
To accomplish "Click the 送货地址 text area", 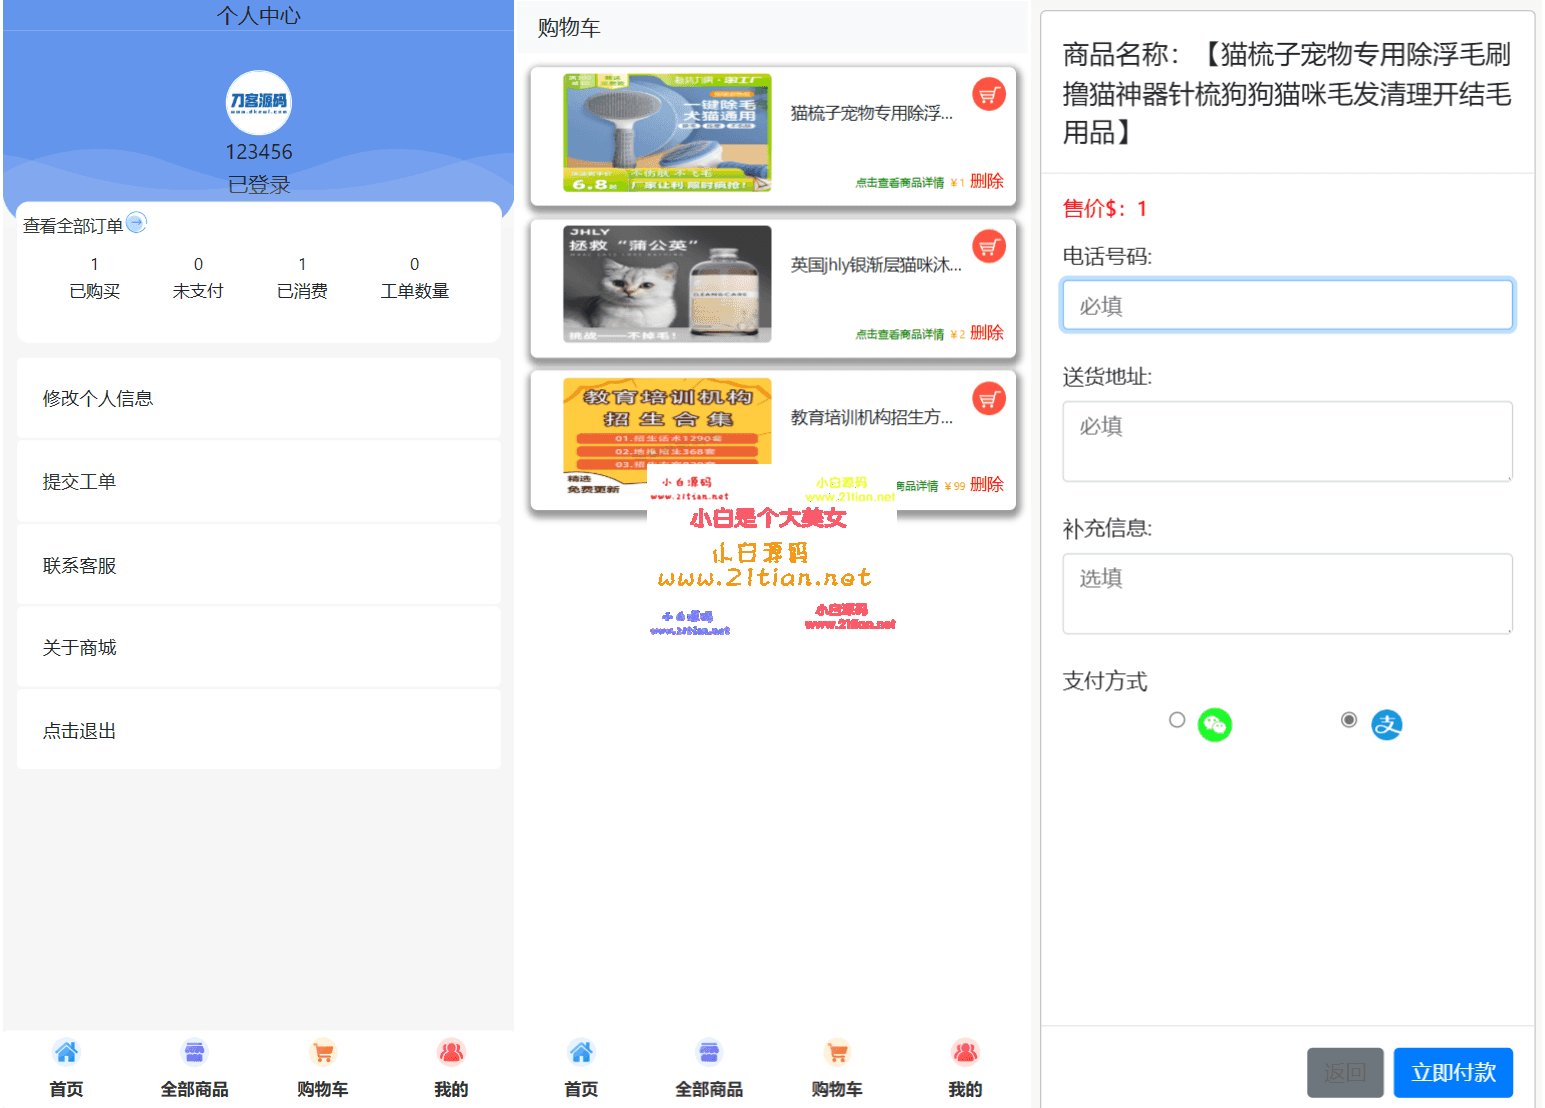I will [1287, 441].
